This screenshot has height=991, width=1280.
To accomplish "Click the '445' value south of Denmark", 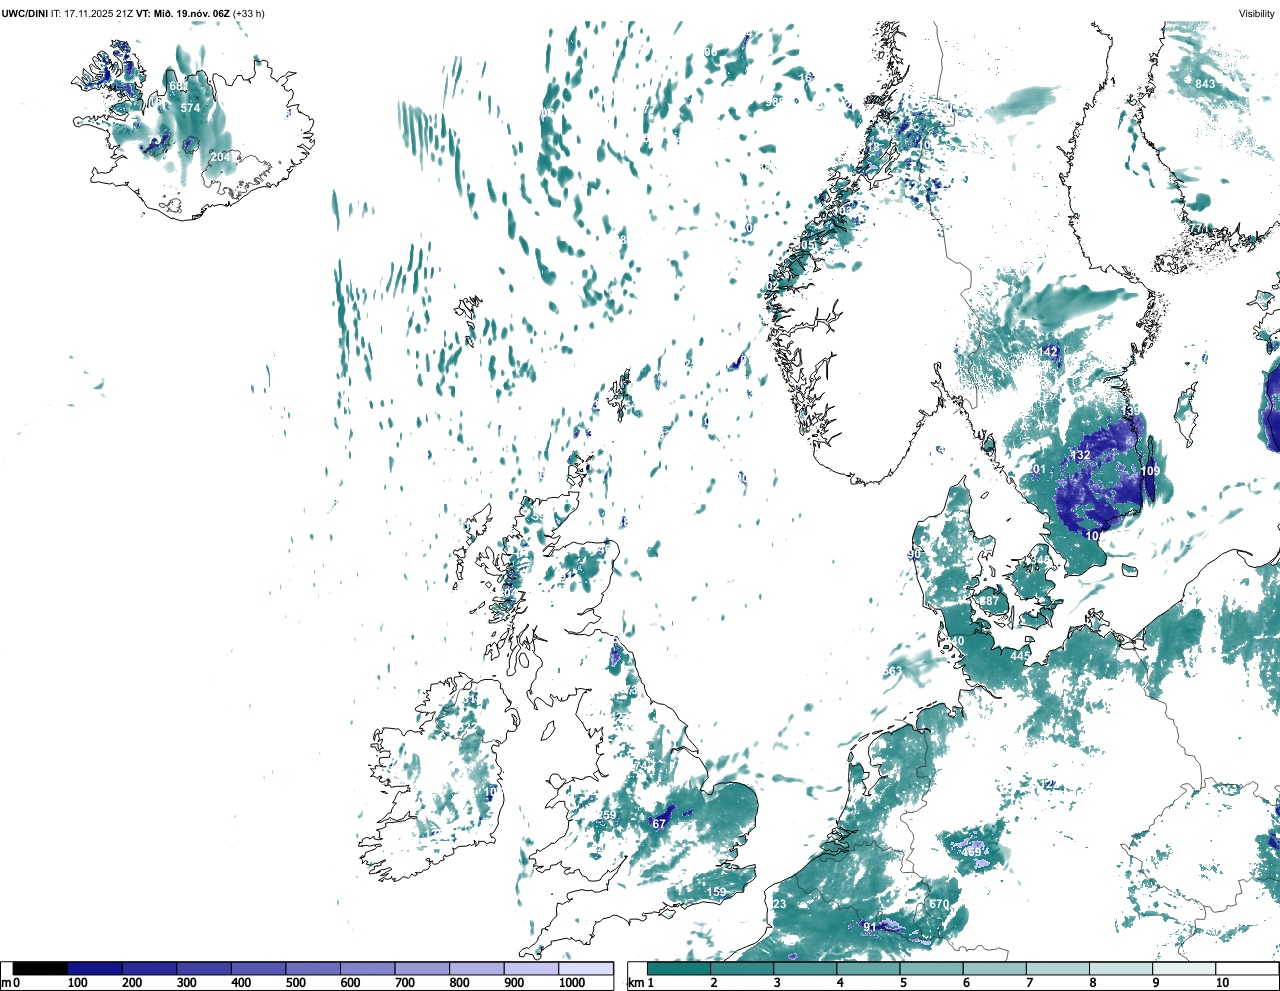I will [x=1020, y=656].
